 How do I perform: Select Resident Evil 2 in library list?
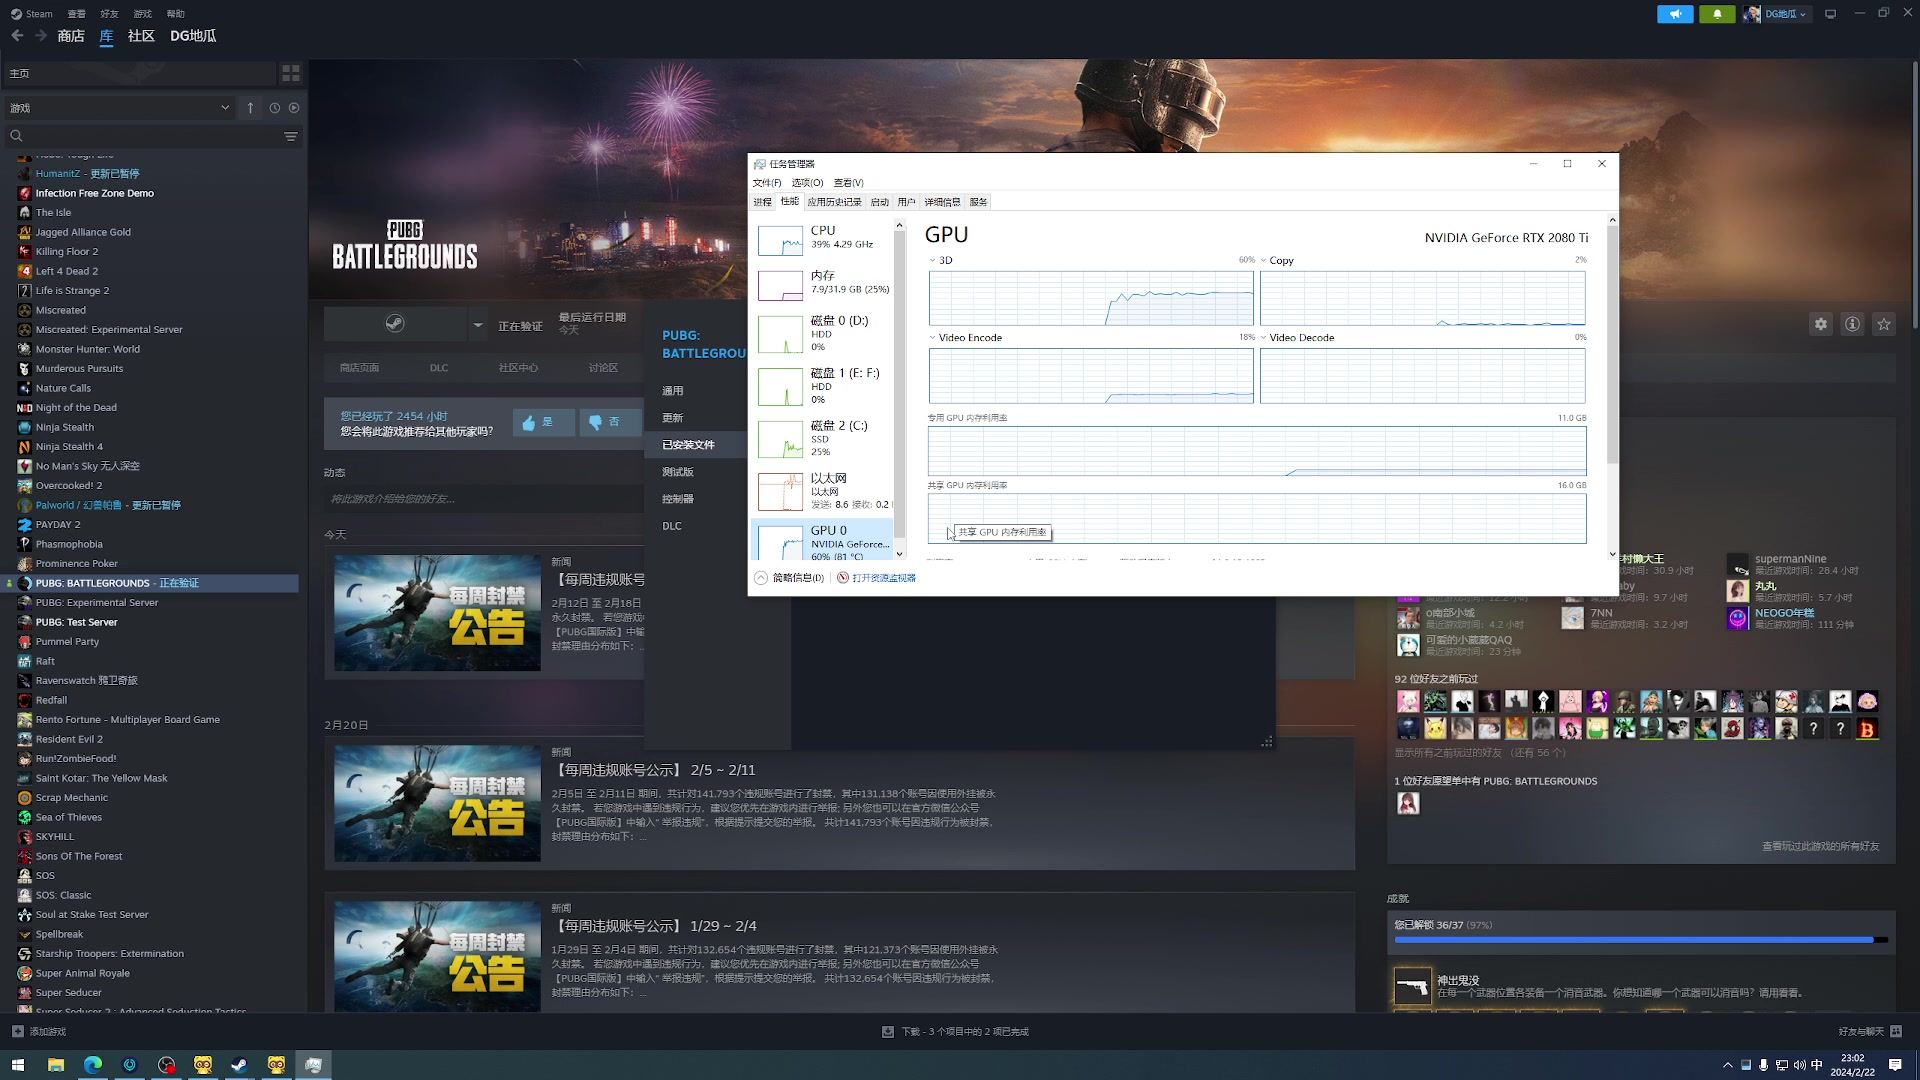click(x=69, y=739)
